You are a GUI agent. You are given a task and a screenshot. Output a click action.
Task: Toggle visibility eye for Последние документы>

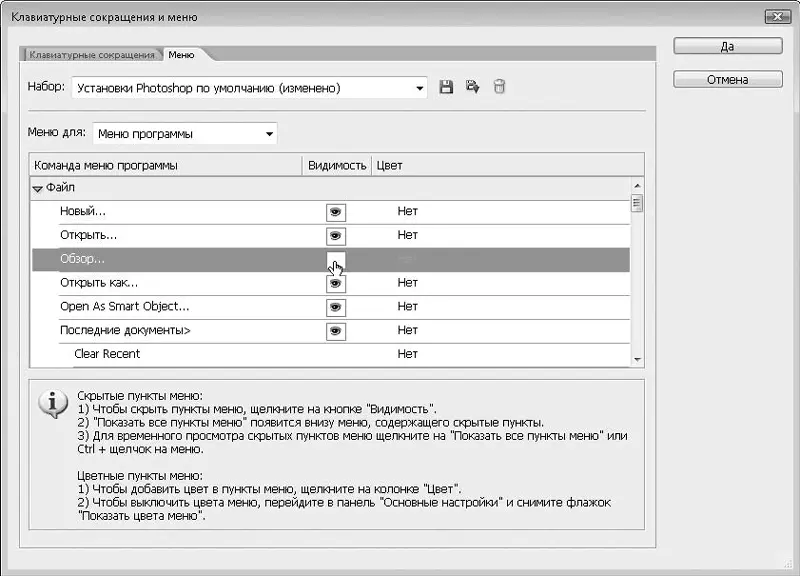pos(336,332)
